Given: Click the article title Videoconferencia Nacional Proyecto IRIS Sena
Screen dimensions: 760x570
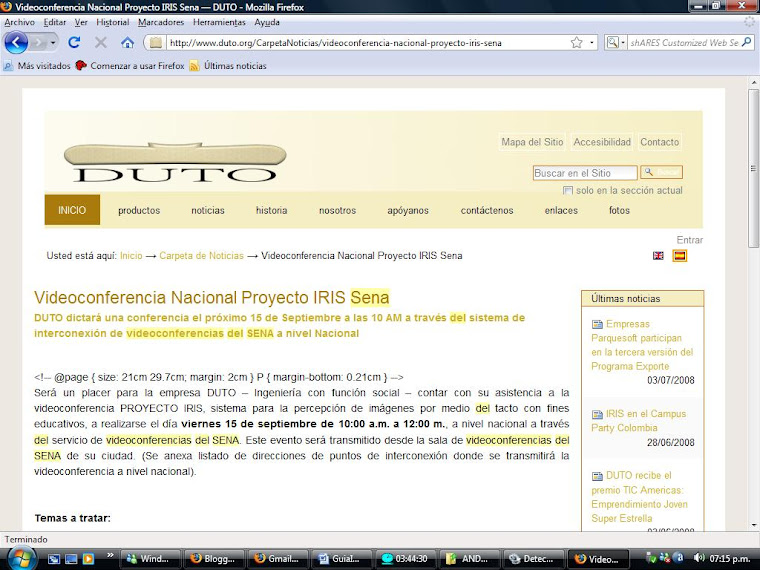Looking at the screenshot, I should tap(212, 297).
